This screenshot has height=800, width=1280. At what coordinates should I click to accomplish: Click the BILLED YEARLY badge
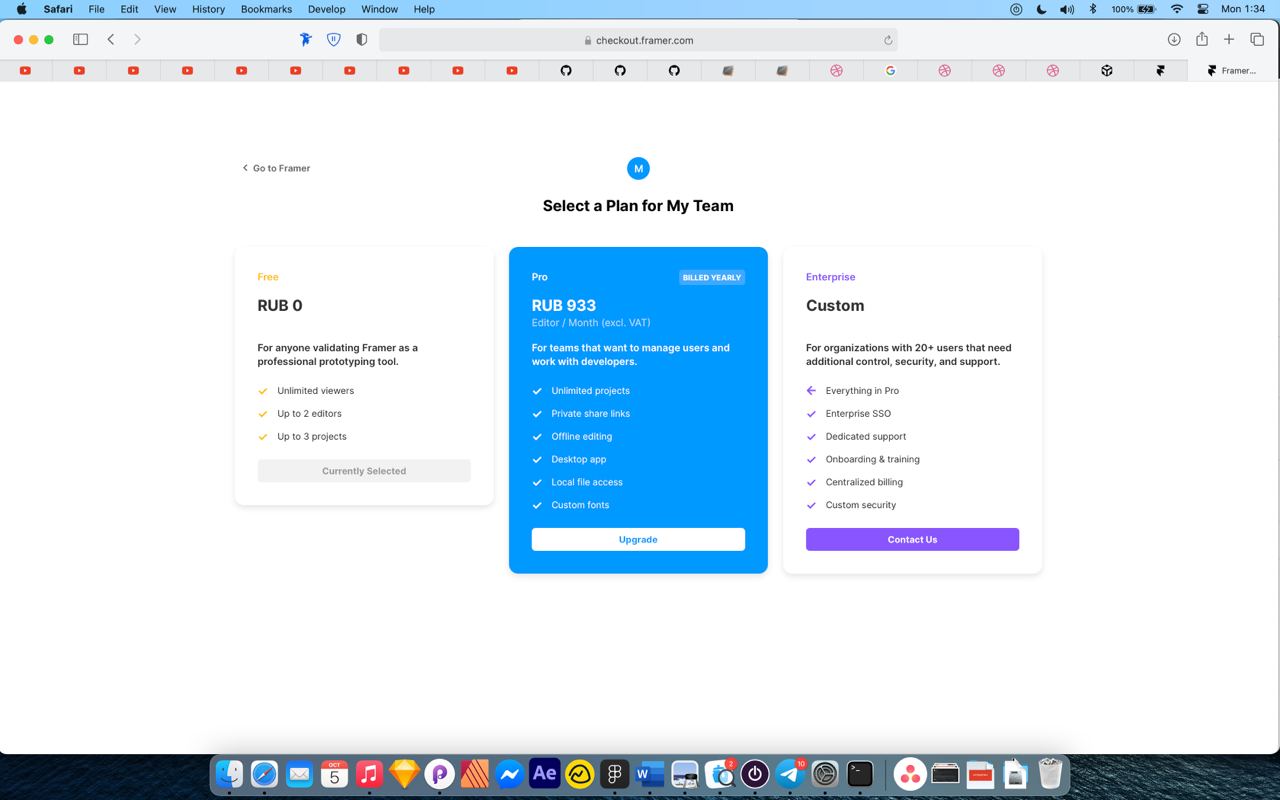tap(712, 277)
